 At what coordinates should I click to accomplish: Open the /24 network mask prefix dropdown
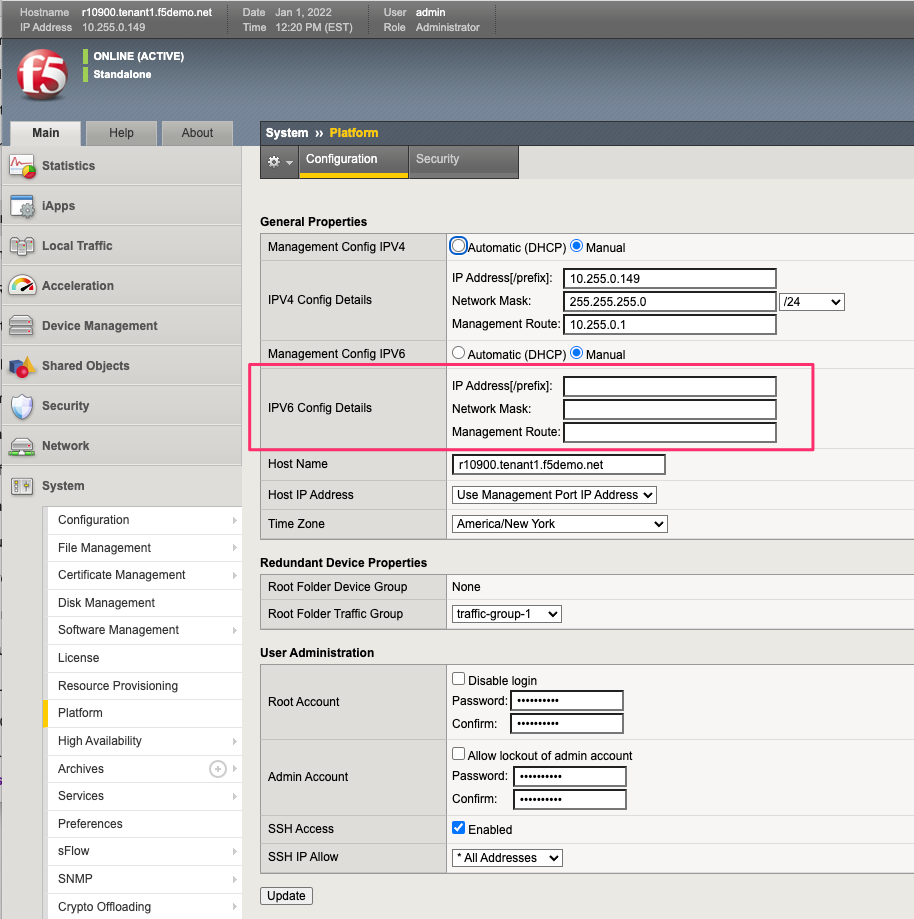click(x=812, y=302)
